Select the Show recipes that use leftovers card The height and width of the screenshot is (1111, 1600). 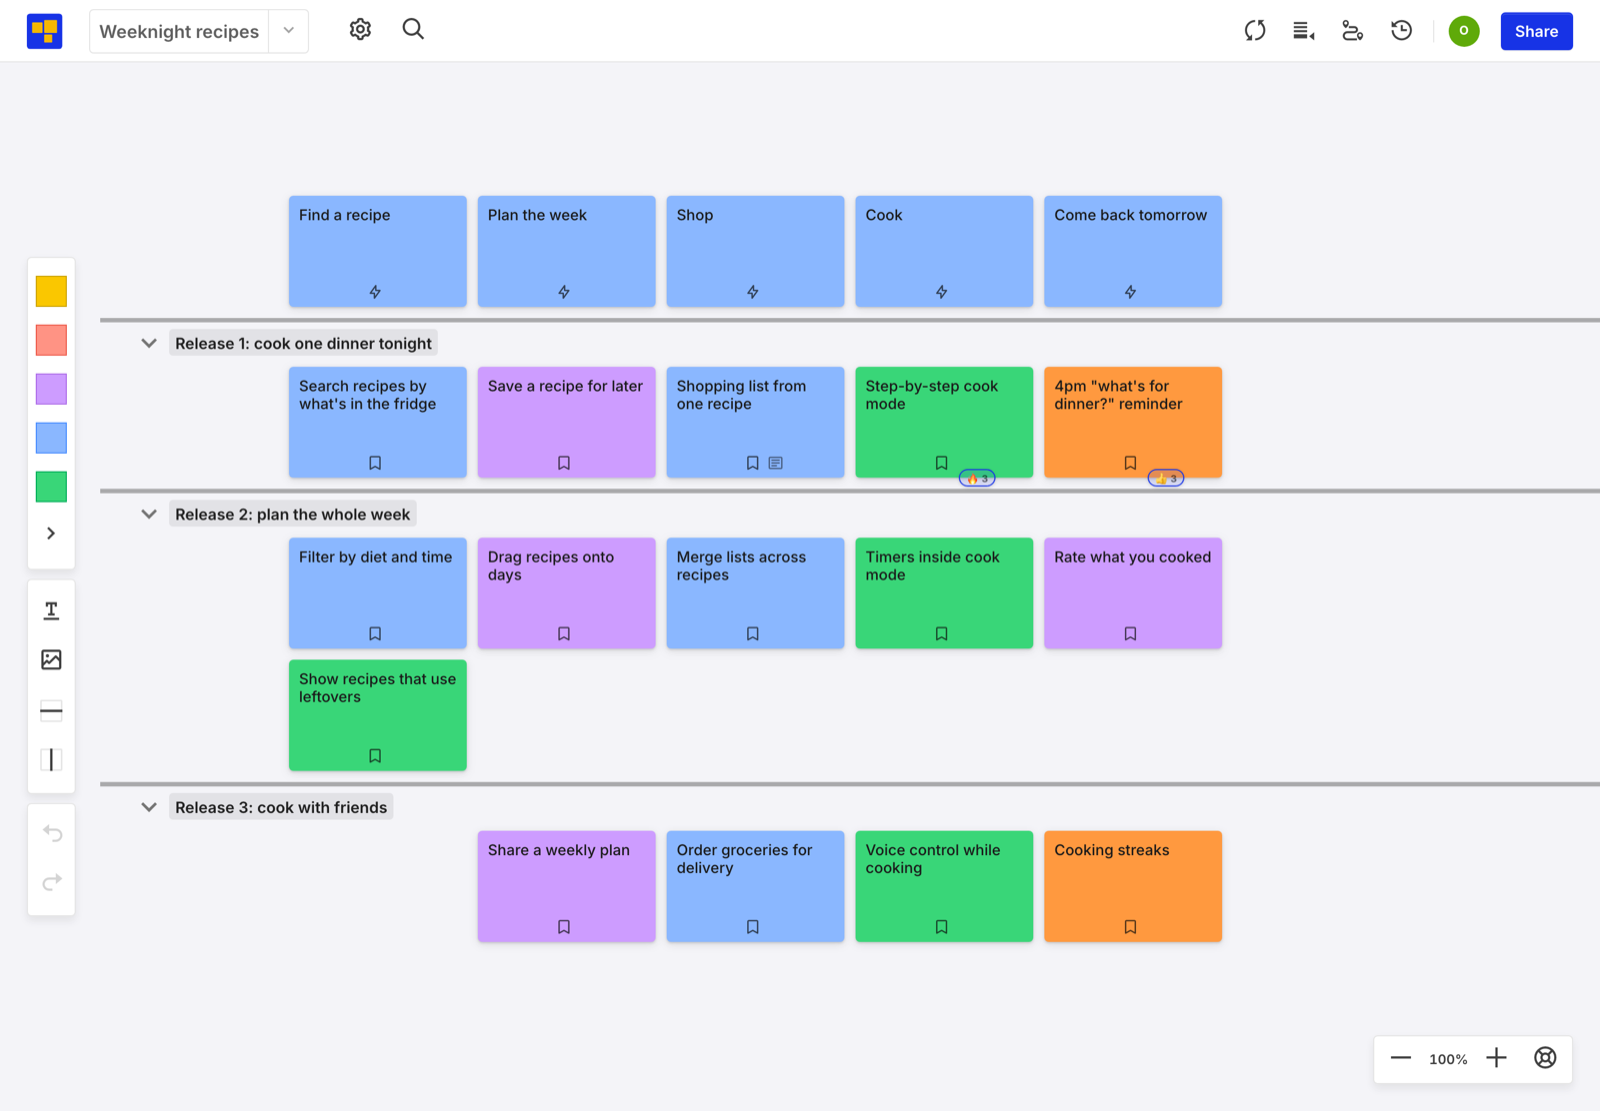coord(378,715)
